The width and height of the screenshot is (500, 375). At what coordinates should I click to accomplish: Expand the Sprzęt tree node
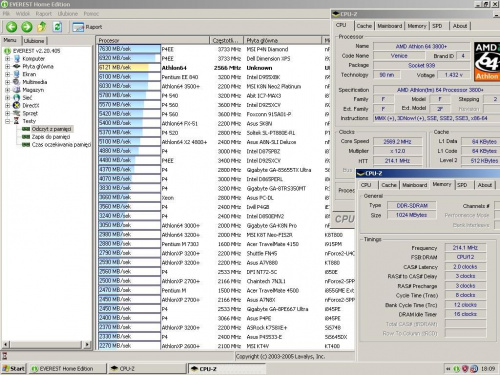pos(7,113)
